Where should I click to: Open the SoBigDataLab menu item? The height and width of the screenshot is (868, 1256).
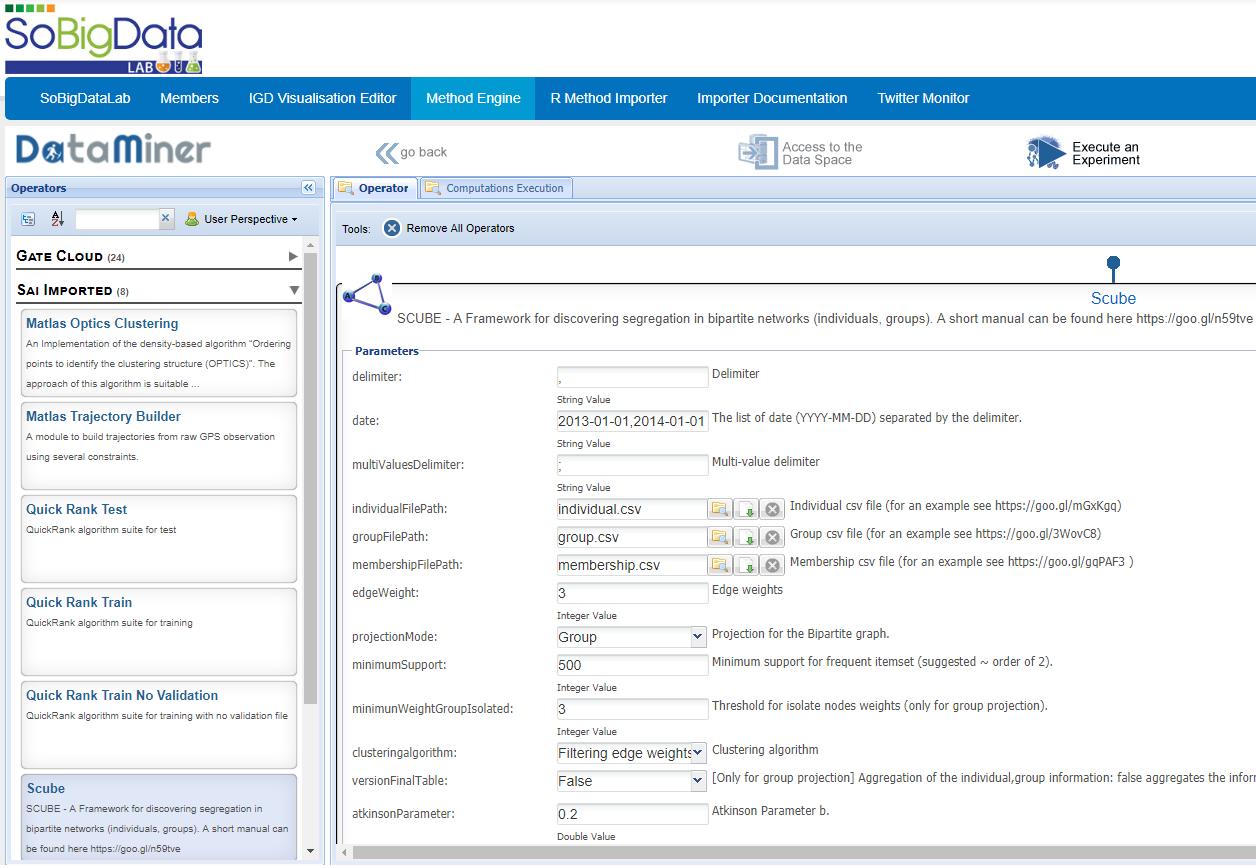pyautogui.click(x=85, y=98)
